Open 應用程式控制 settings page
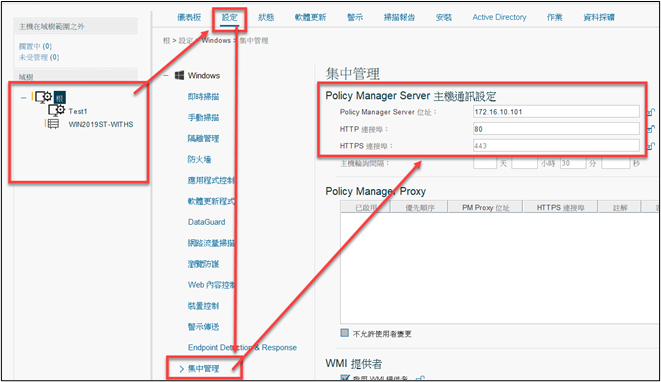The height and width of the screenshot is (382, 661). (211, 180)
